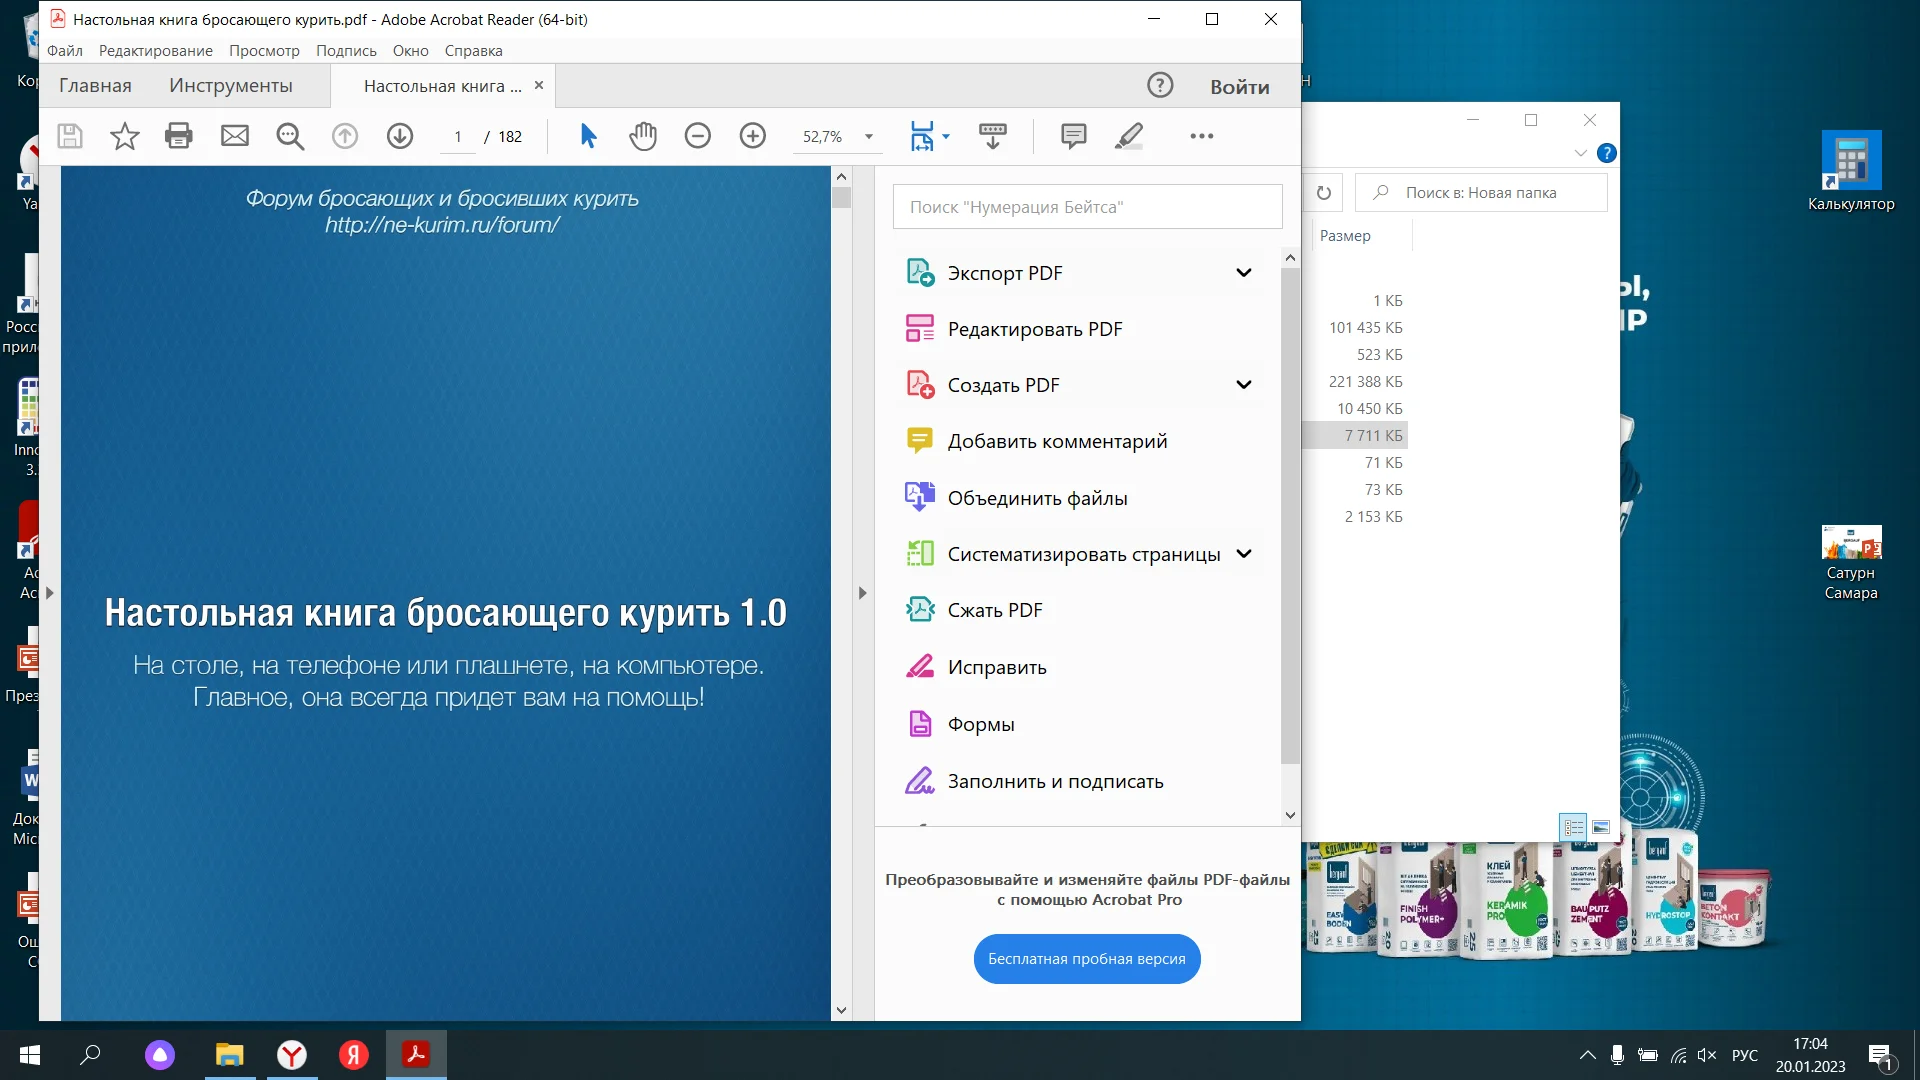This screenshot has height=1080, width=1920.
Task: Open the Add Comment tool
Action: [x=1072, y=136]
